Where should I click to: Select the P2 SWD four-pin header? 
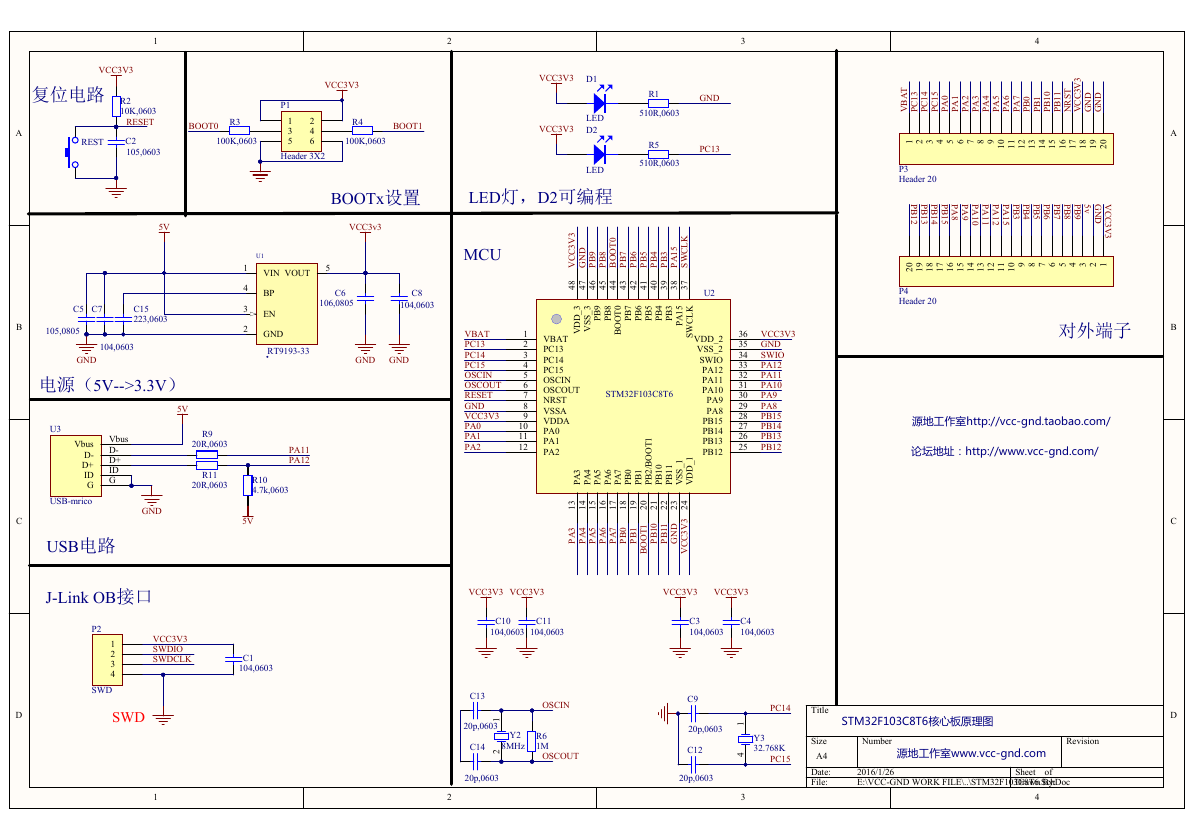[107, 659]
